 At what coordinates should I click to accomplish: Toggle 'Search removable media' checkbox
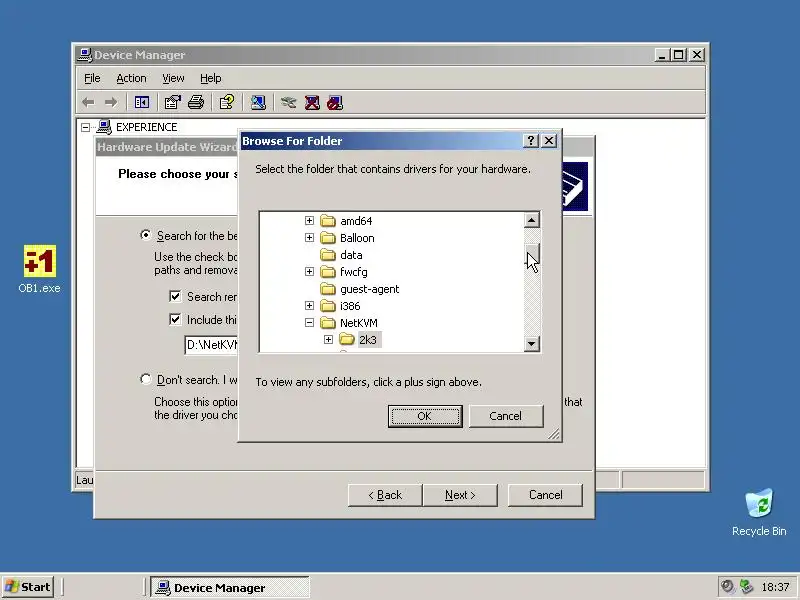pos(175,296)
